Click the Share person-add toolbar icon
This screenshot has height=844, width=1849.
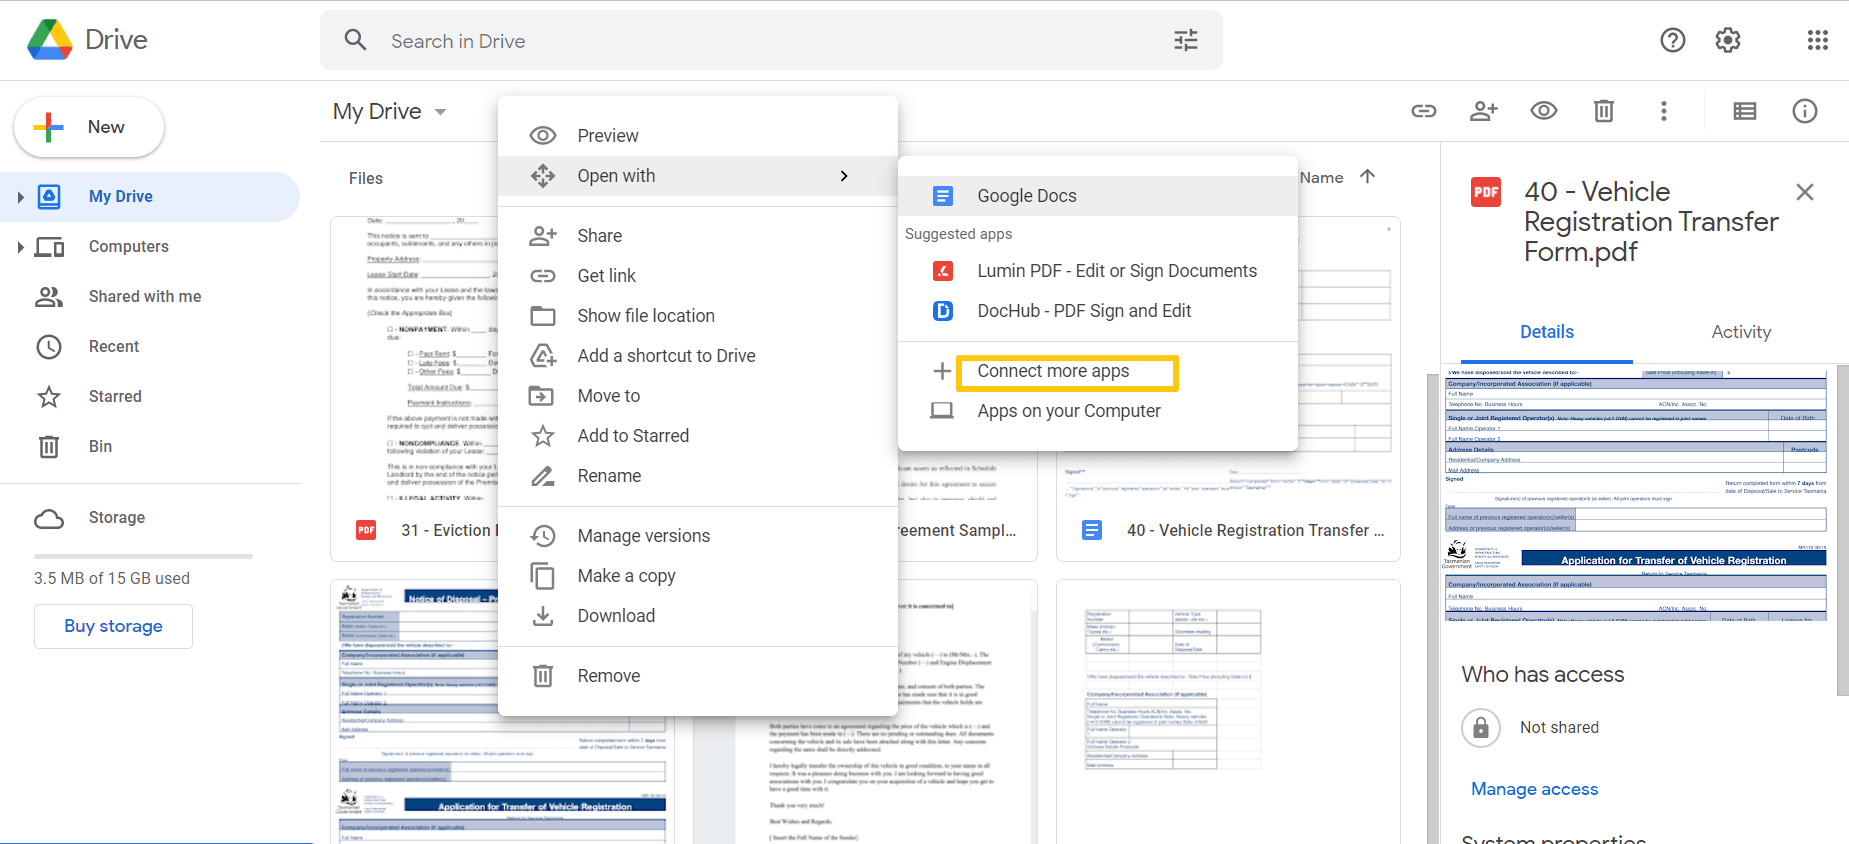point(1484,111)
